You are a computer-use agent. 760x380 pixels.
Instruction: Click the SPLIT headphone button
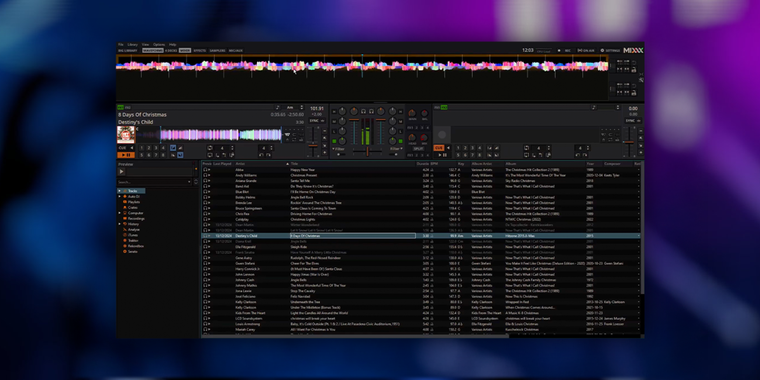coord(418,149)
